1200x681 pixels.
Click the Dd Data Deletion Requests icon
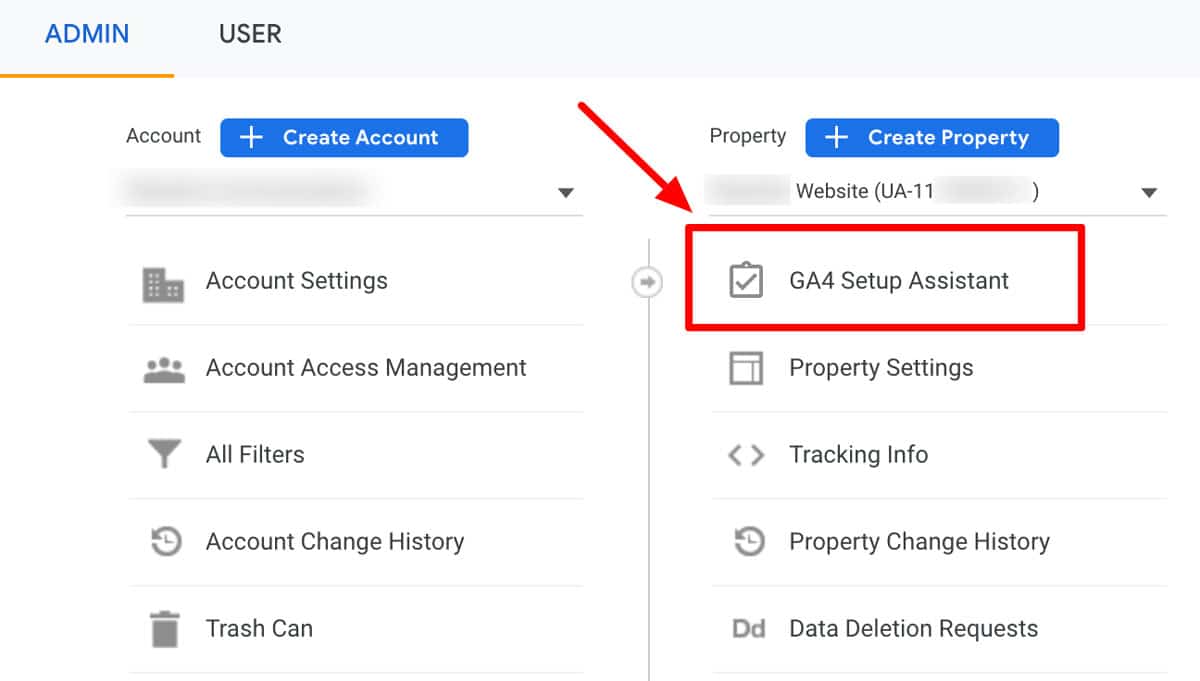[748, 629]
